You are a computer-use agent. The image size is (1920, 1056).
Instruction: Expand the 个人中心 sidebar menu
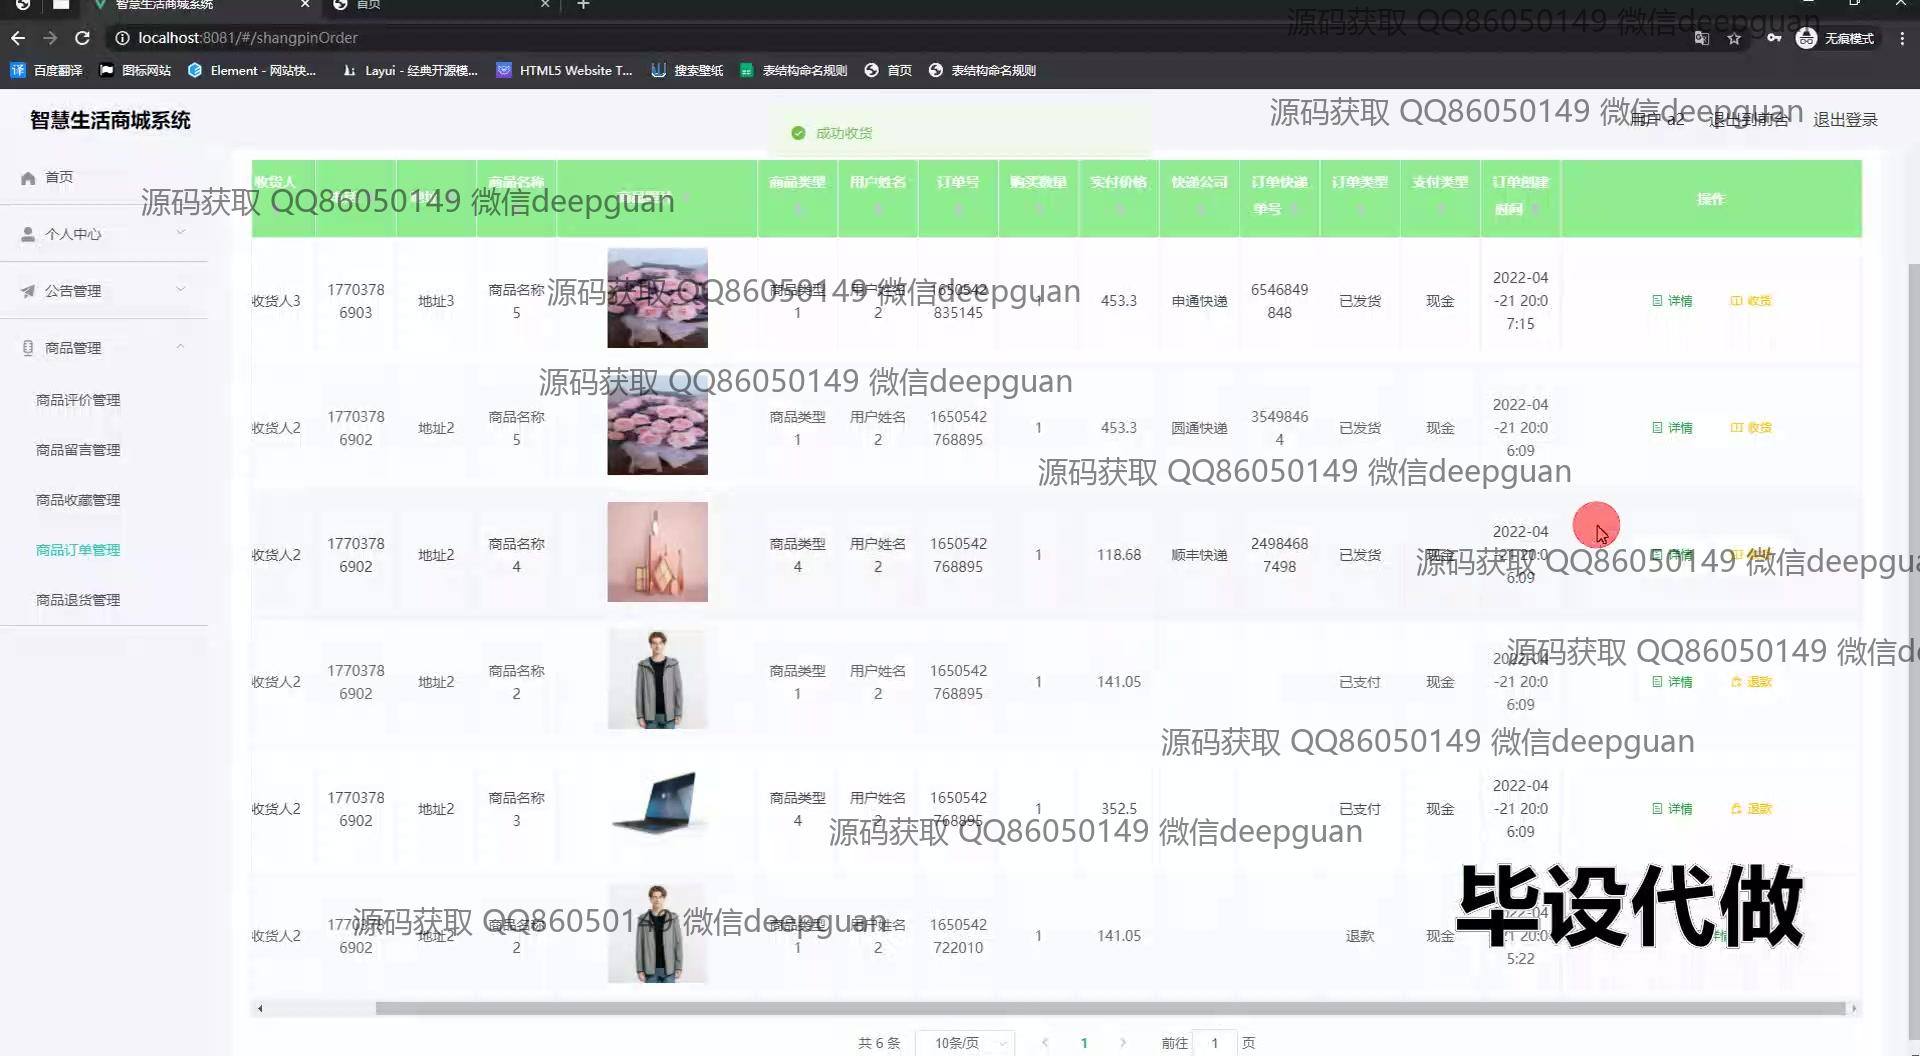point(104,234)
